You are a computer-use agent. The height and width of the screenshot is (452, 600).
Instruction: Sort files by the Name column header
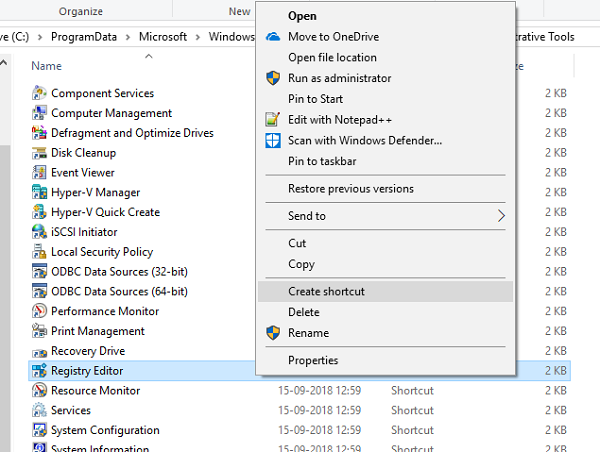click(x=46, y=66)
